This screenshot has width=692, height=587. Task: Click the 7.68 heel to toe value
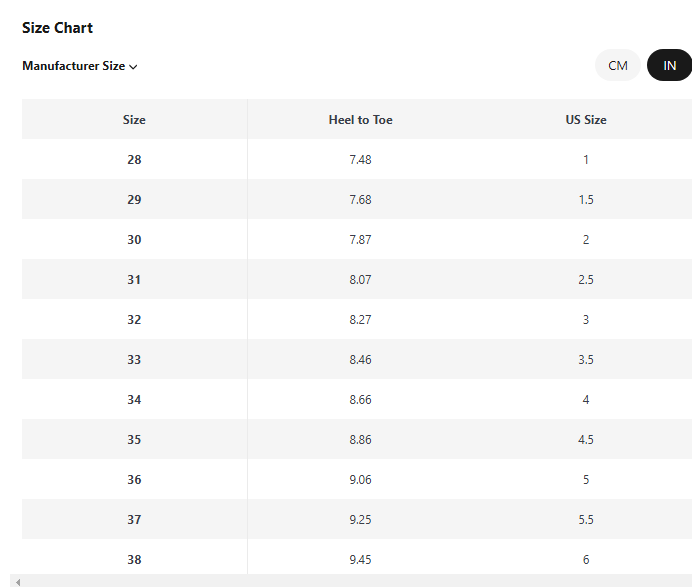point(360,200)
